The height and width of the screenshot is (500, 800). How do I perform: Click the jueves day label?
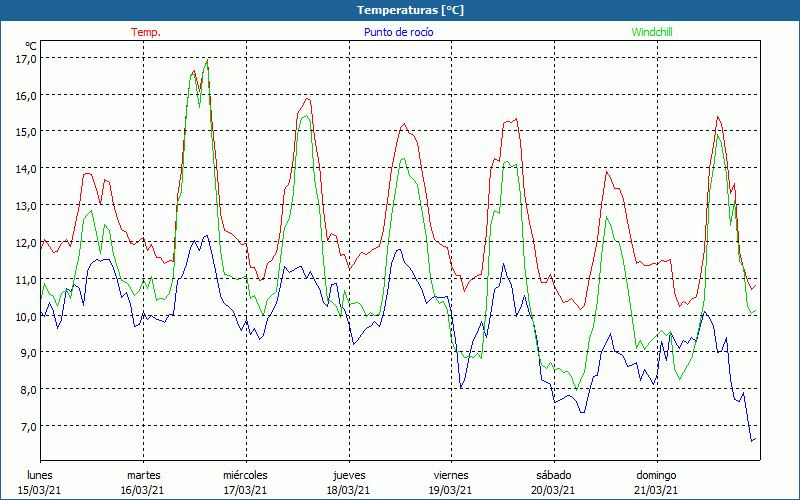pyautogui.click(x=349, y=475)
